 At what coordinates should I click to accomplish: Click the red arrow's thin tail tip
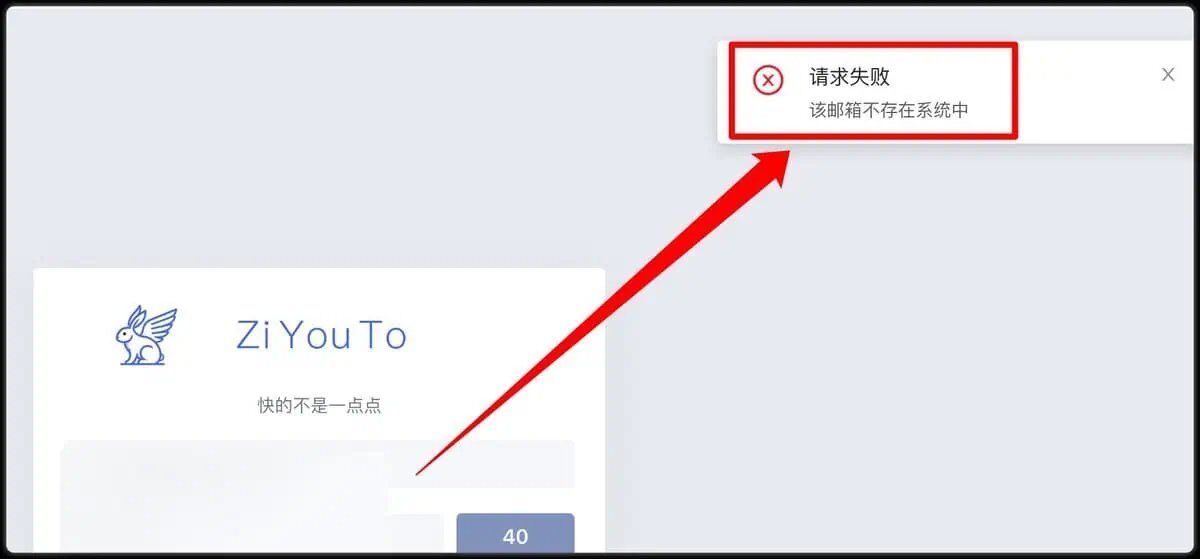420,472
